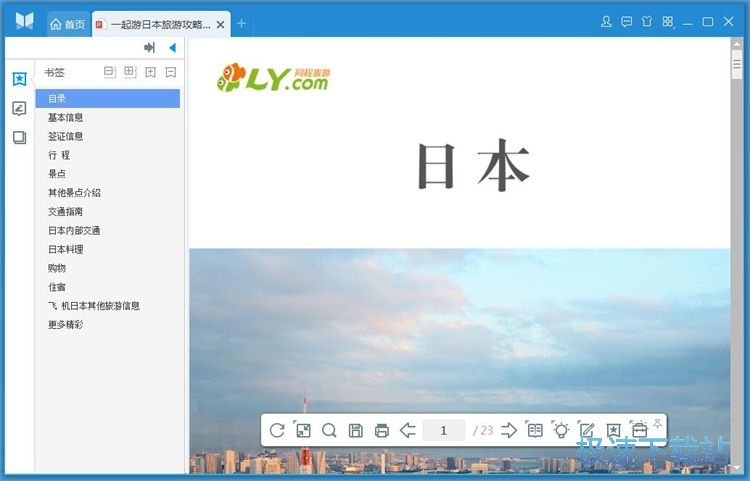This screenshot has height=481, width=750.
Task: Open search with the magnifier icon
Action: 329,430
